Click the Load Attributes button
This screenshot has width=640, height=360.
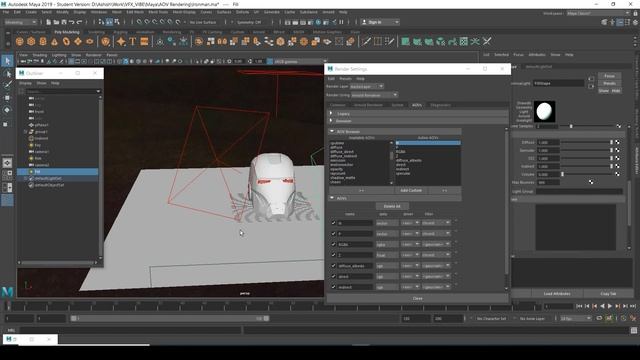[557, 293]
